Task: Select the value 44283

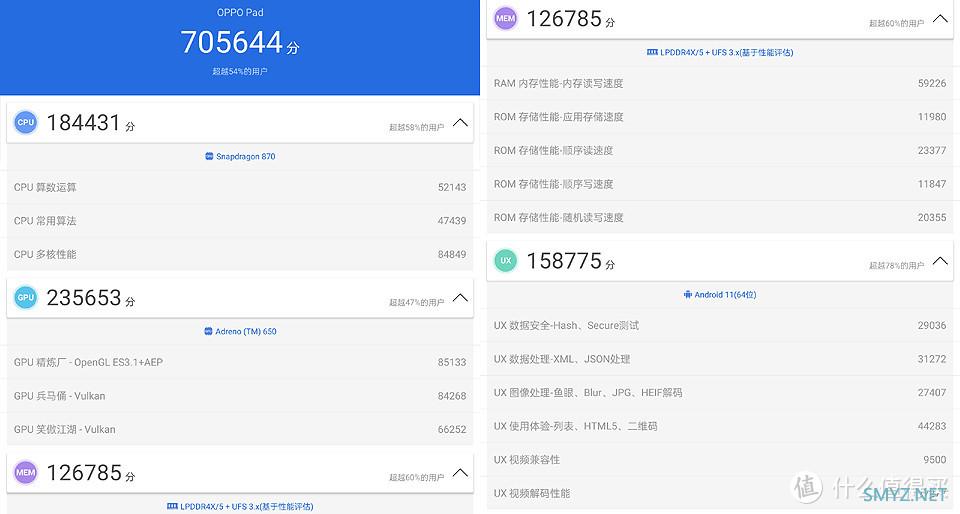Action: click(932, 426)
